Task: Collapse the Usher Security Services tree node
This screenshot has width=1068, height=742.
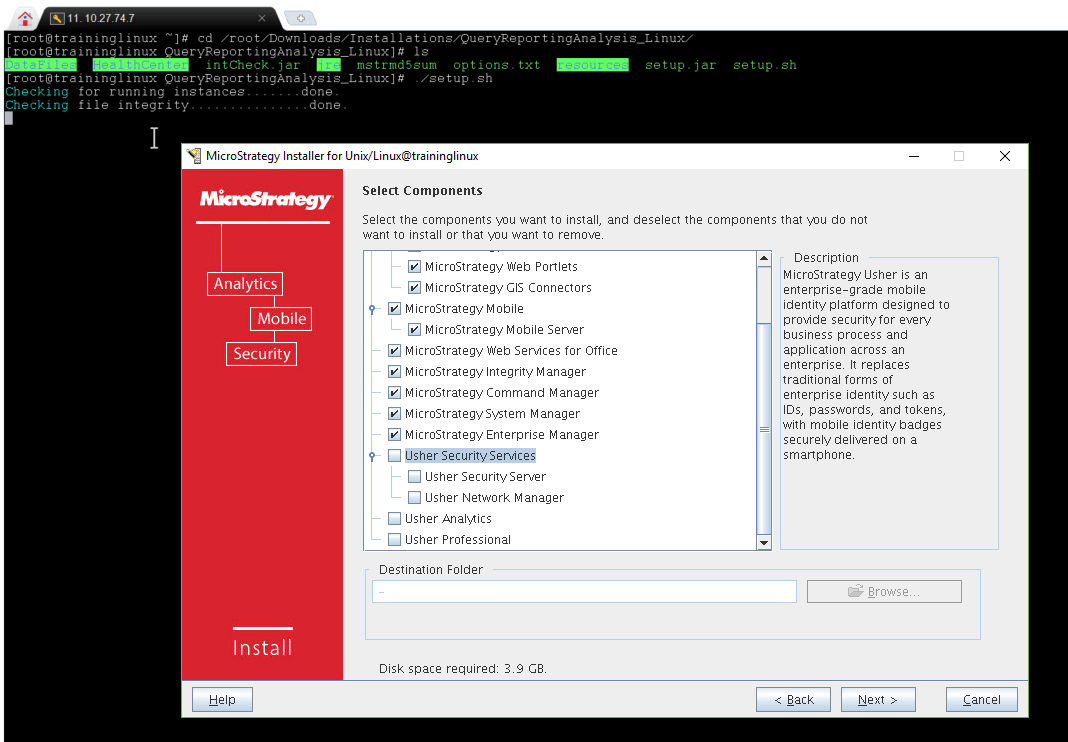Action: (373, 456)
